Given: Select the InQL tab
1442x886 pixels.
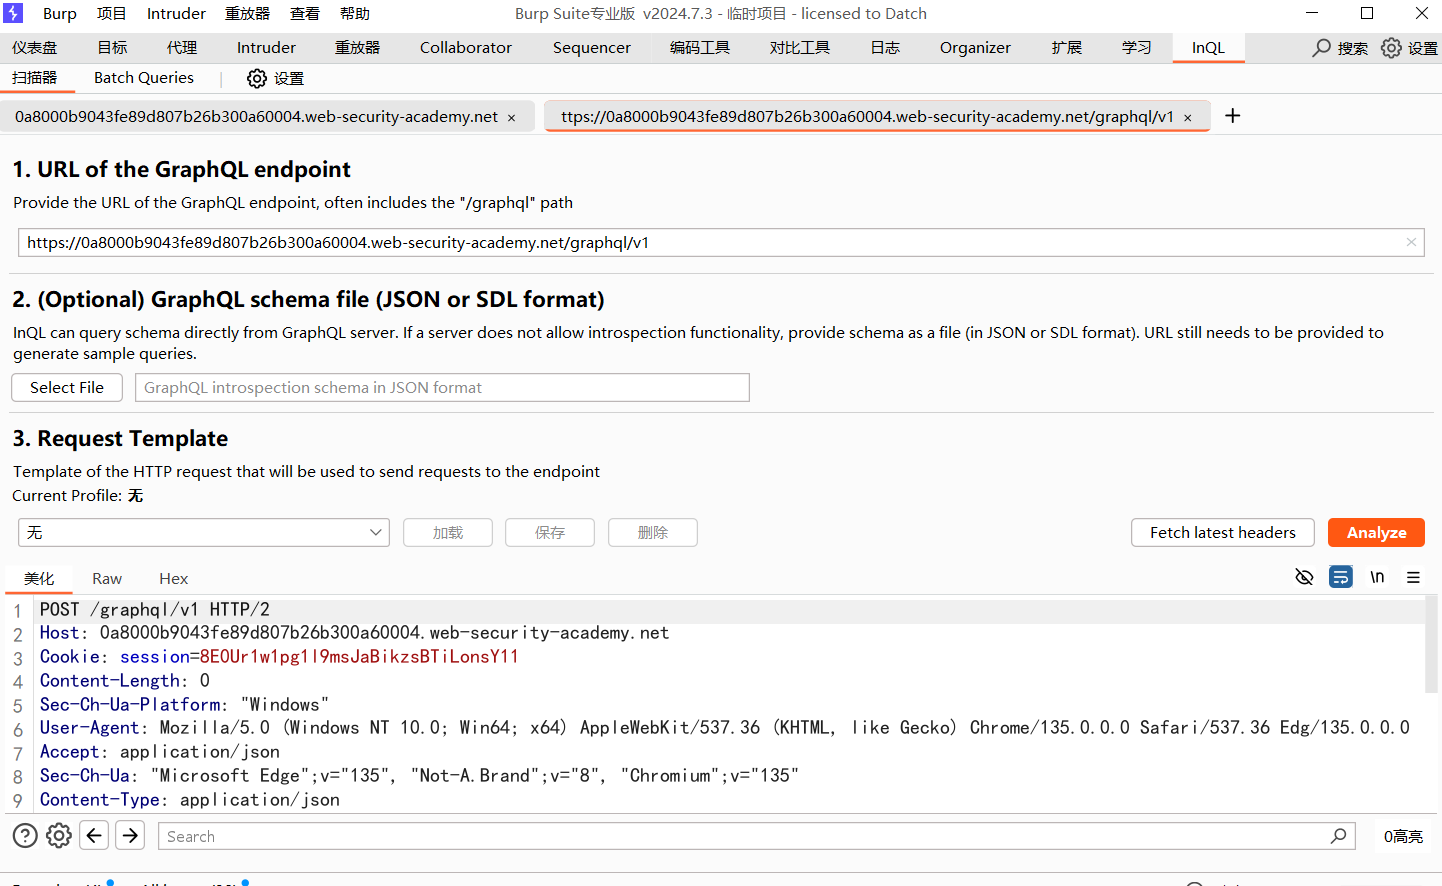Looking at the screenshot, I should [1208, 48].
